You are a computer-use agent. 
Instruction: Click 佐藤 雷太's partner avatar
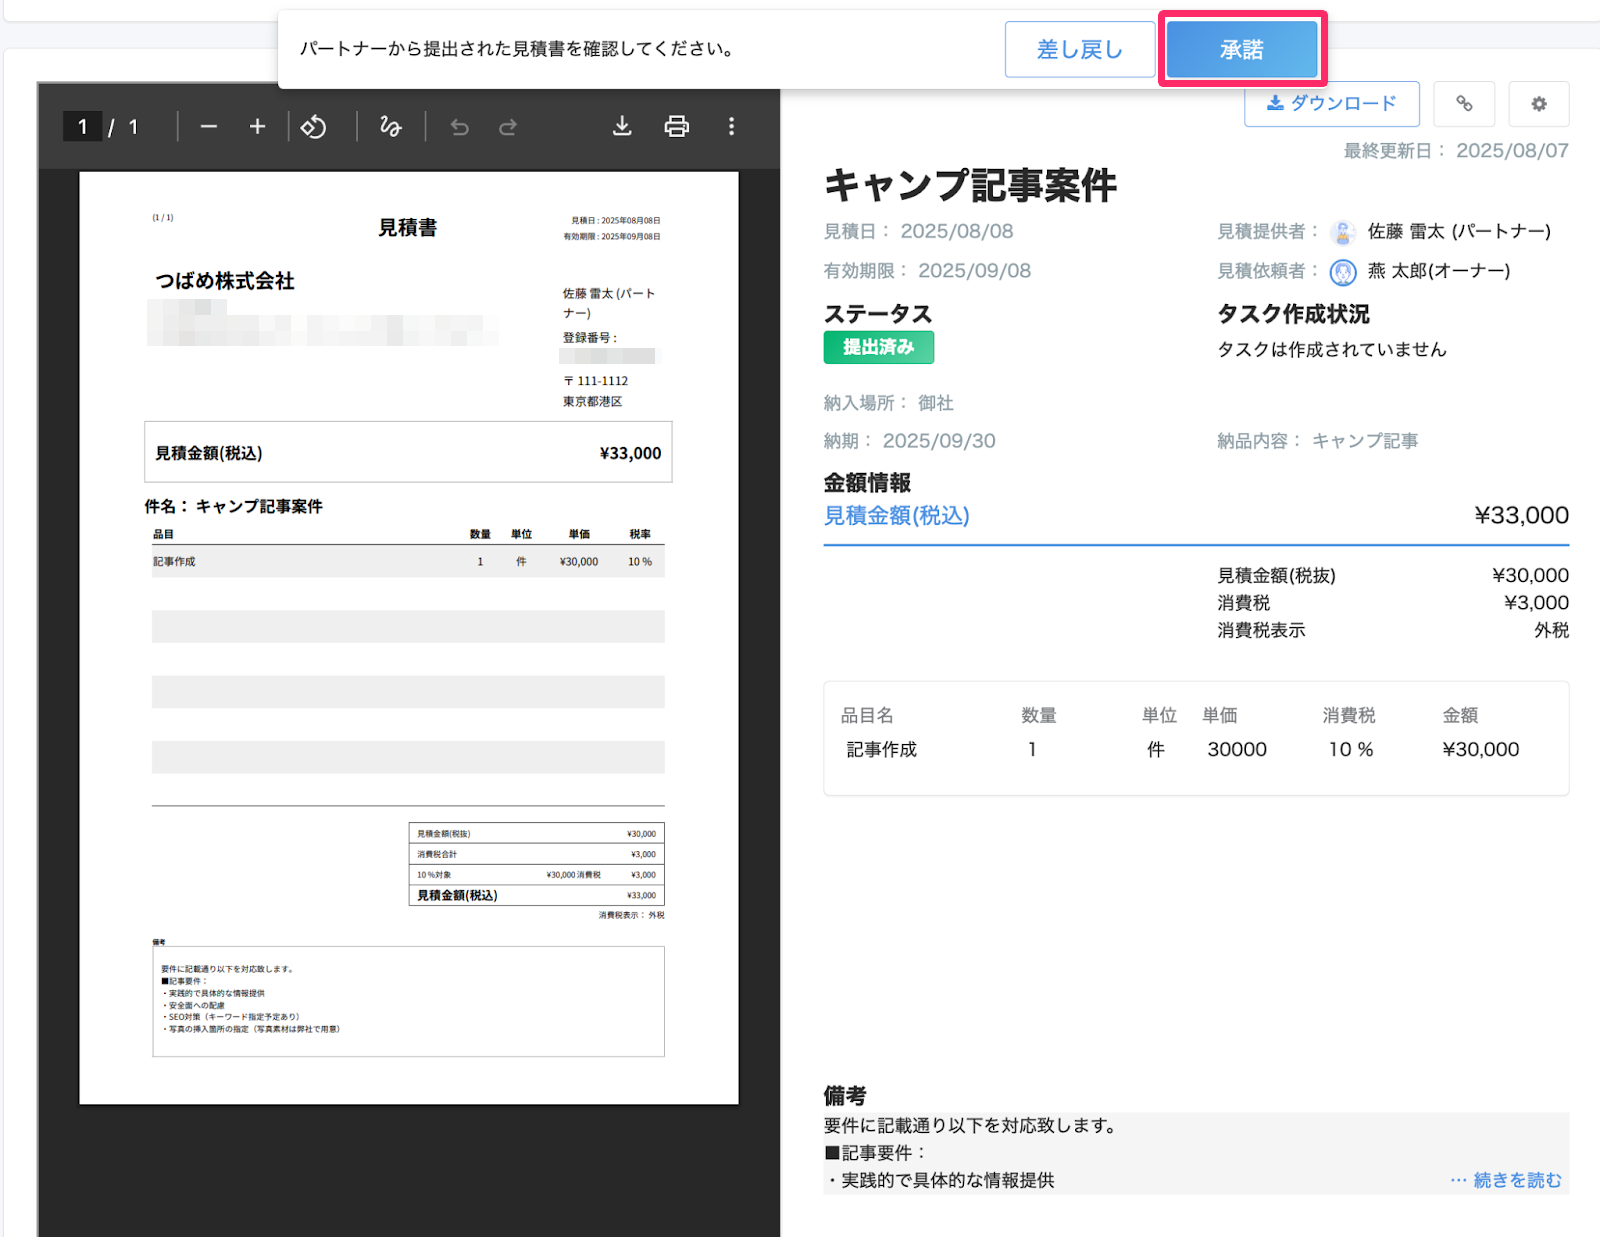coord(1343,231)
